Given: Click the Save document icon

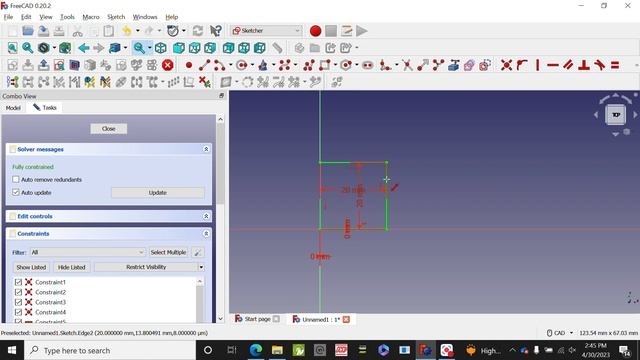Looking at the screenshot, I should click(x=43, y=31).
